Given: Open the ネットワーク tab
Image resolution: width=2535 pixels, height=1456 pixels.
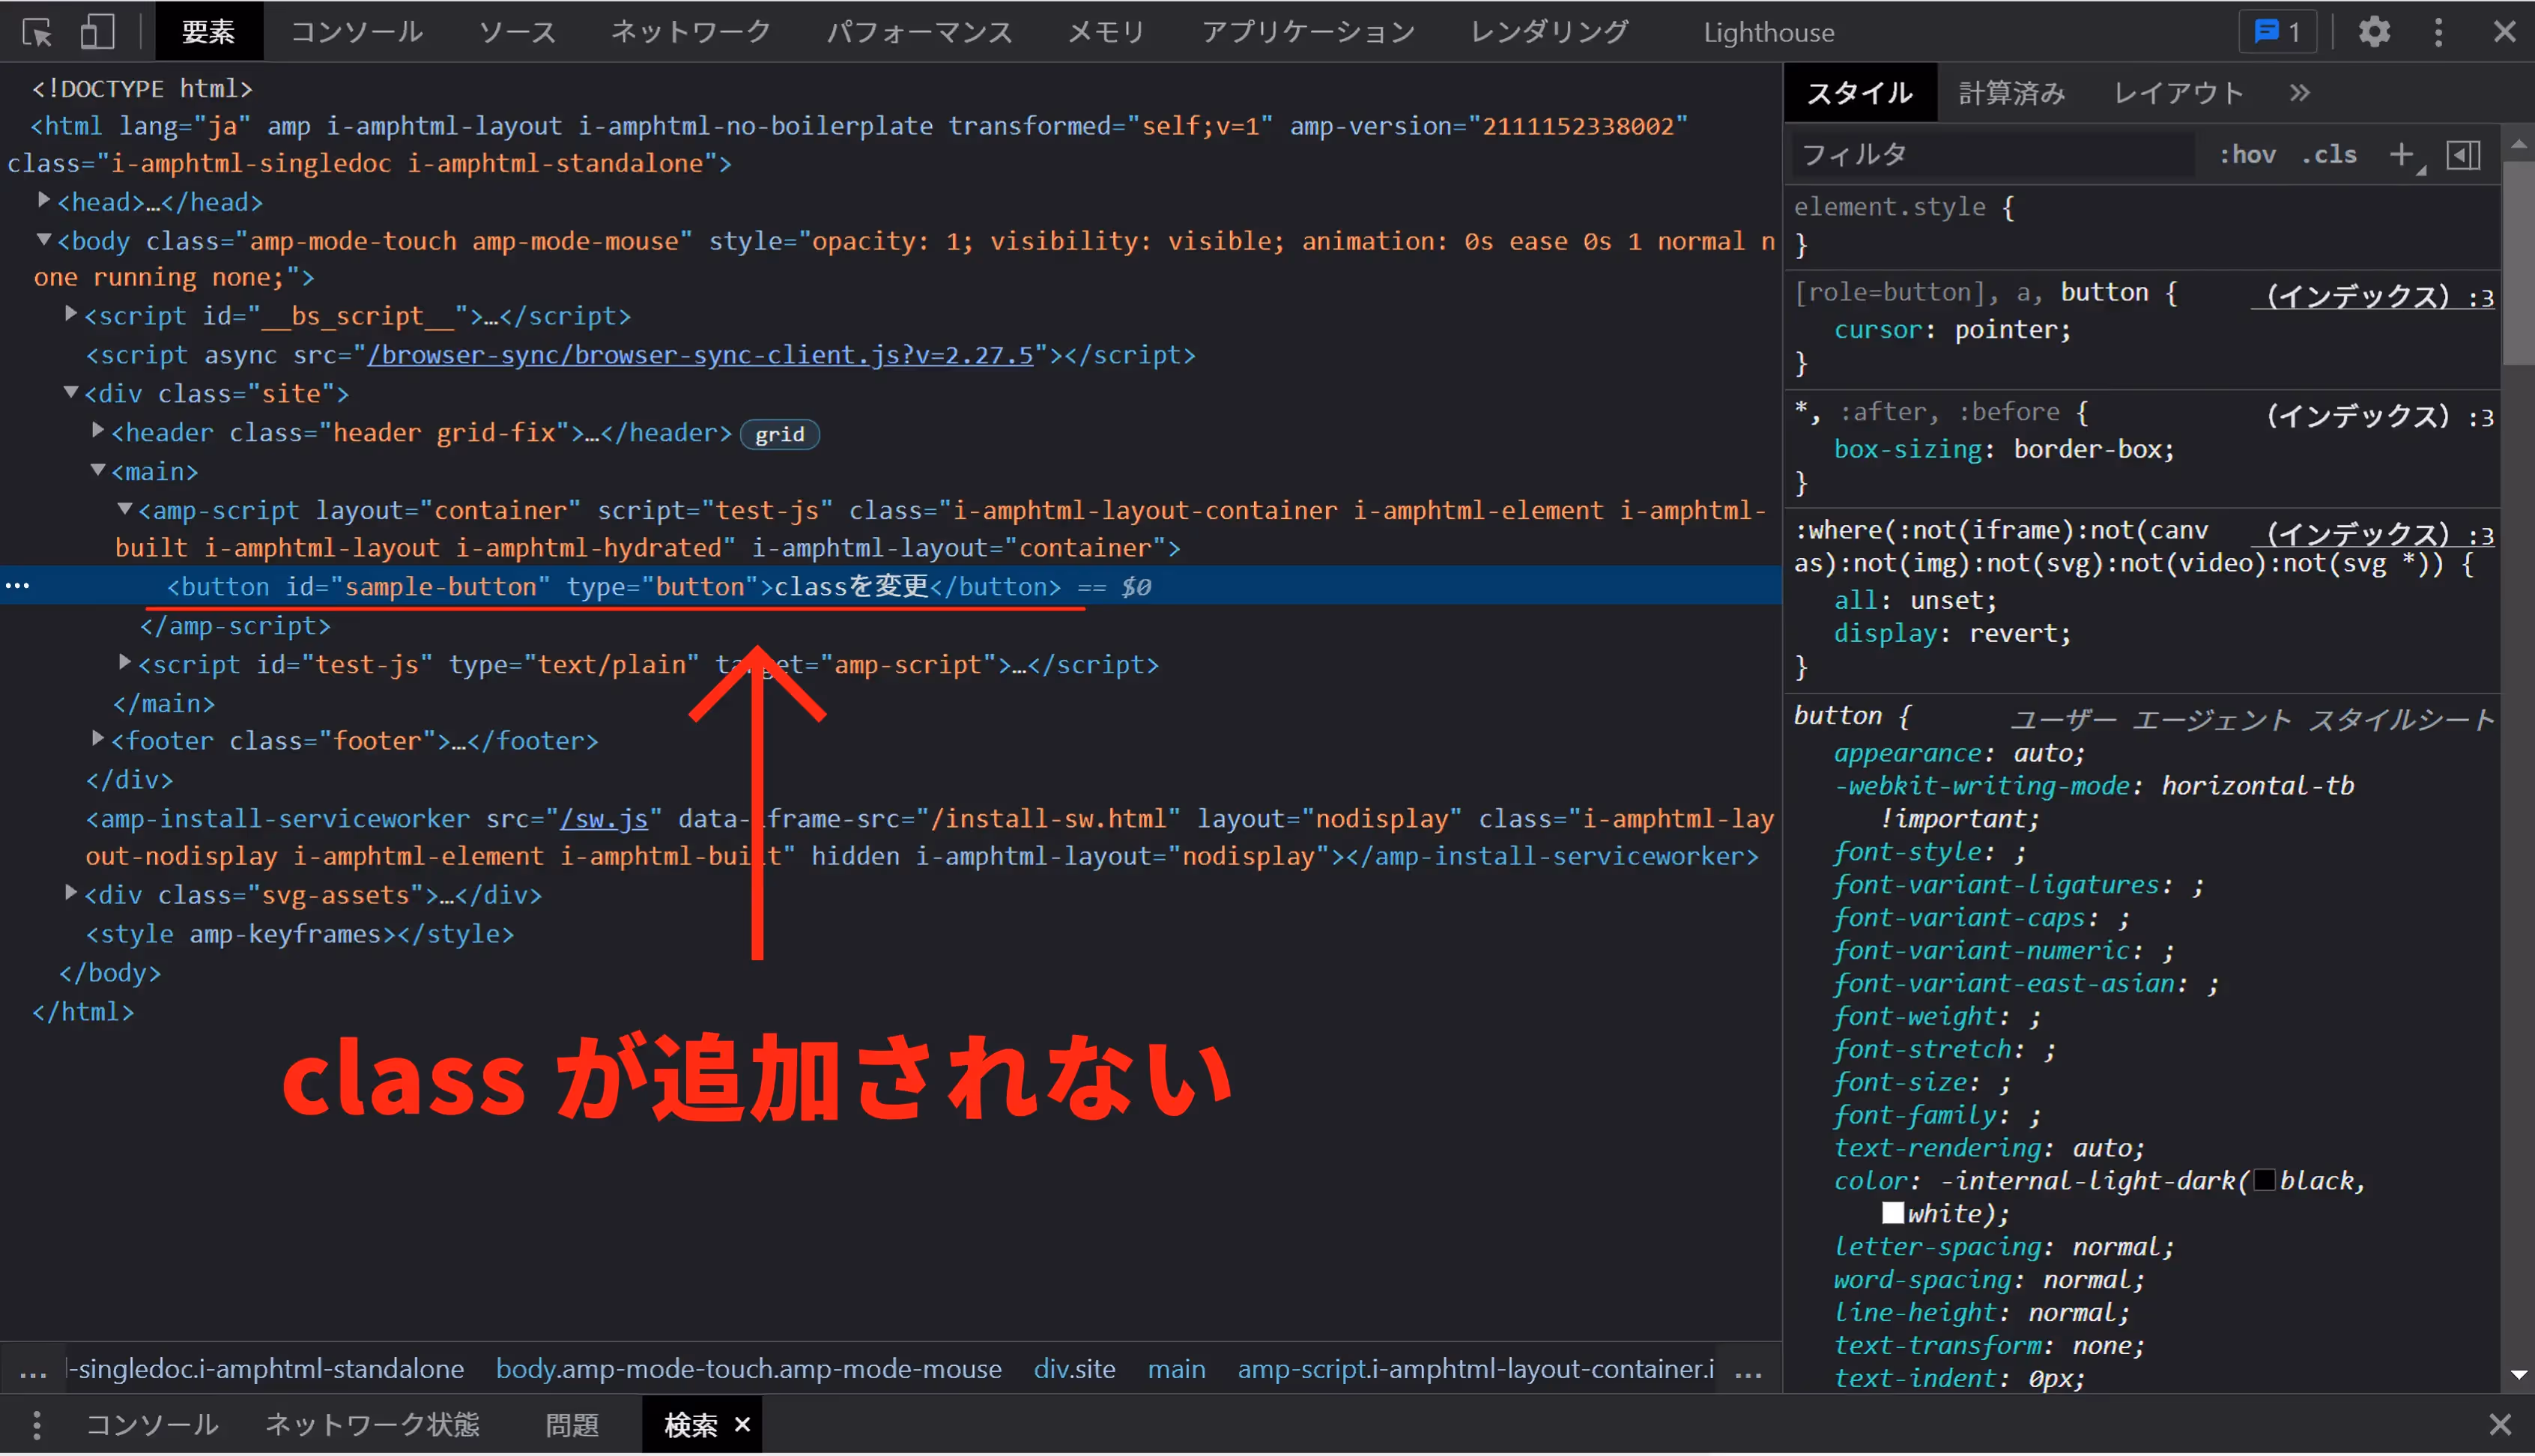Looking at the screenshot, I should click(x=691, y=32).
